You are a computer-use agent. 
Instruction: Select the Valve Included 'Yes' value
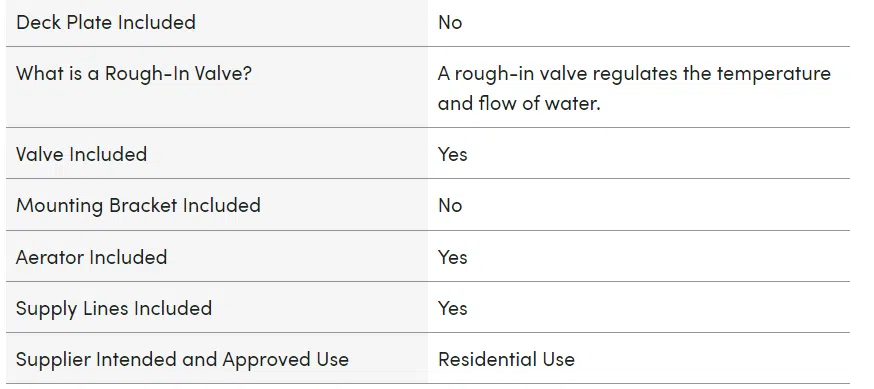[x=453, y=154]
